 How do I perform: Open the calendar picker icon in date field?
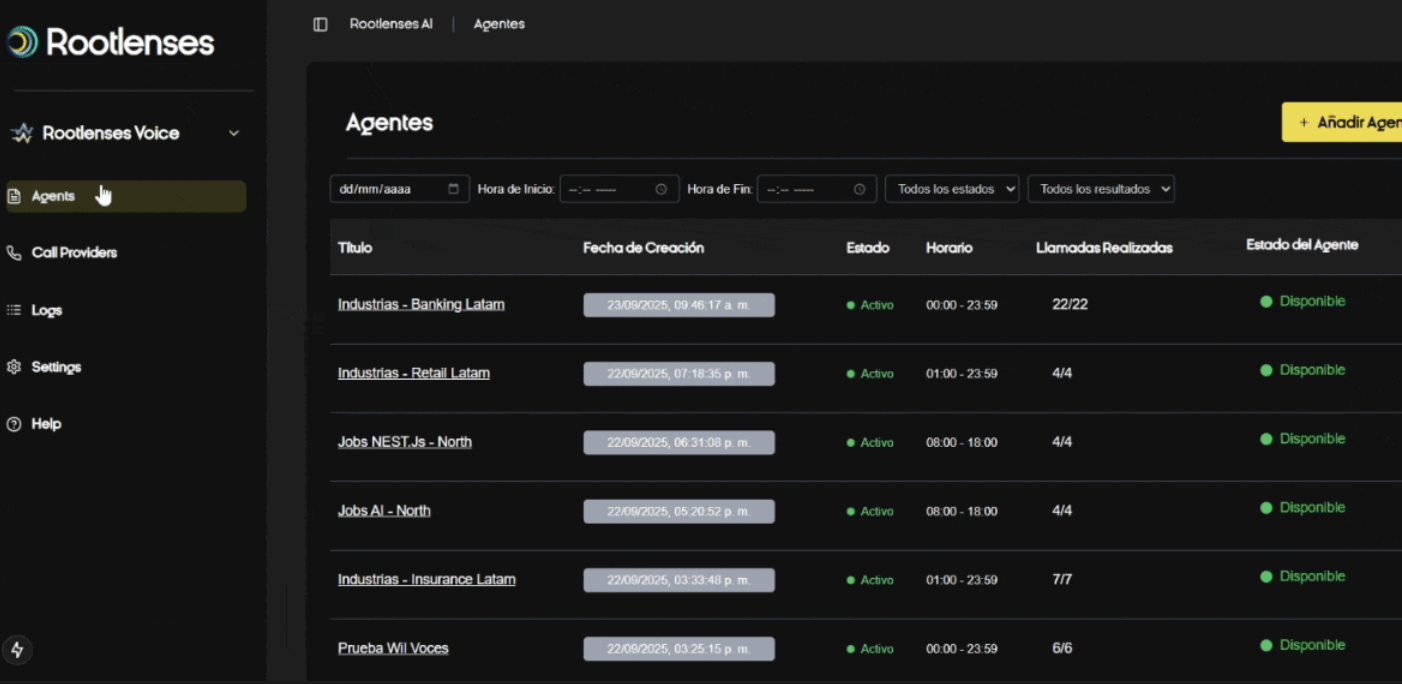(x=453, y=189)
